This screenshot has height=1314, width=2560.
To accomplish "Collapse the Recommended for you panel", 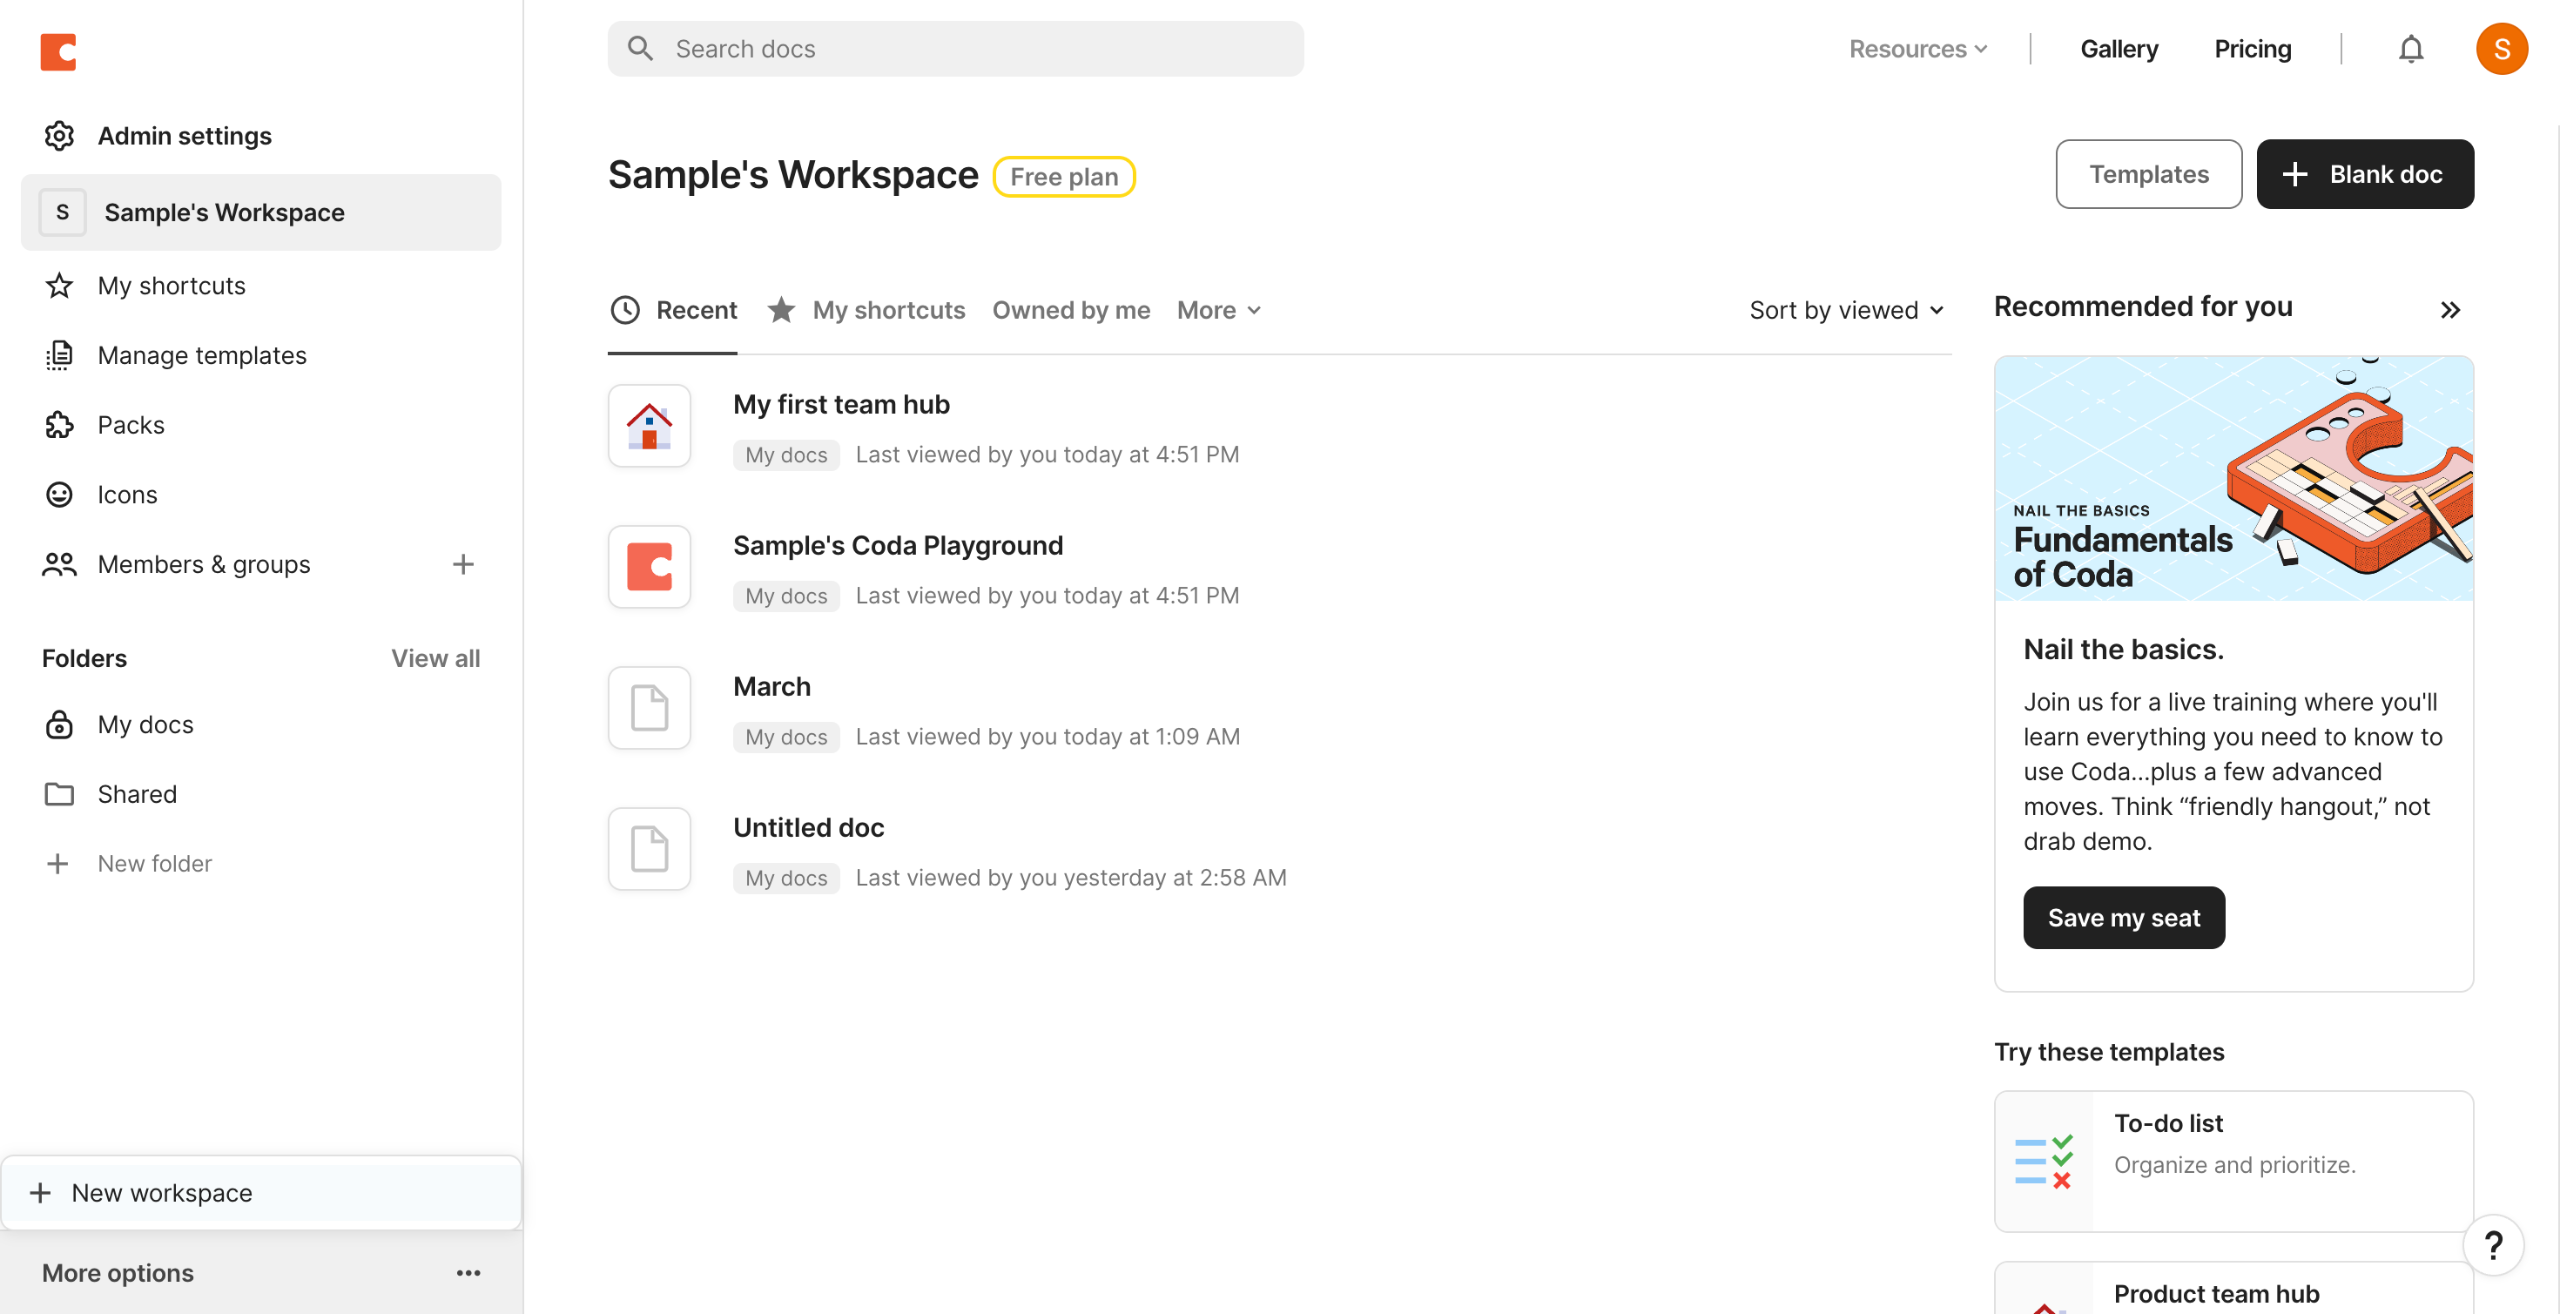I will [2449, 310].
